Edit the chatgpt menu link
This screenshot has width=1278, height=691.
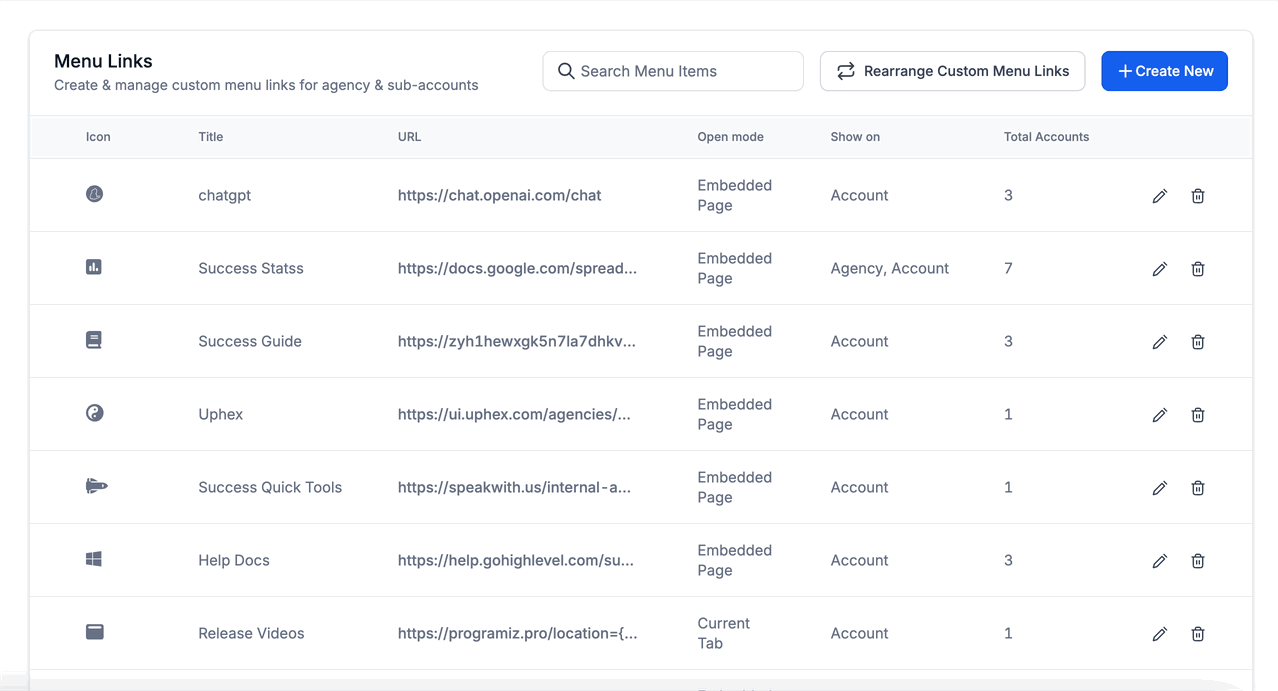click(x=1159, y=196)
